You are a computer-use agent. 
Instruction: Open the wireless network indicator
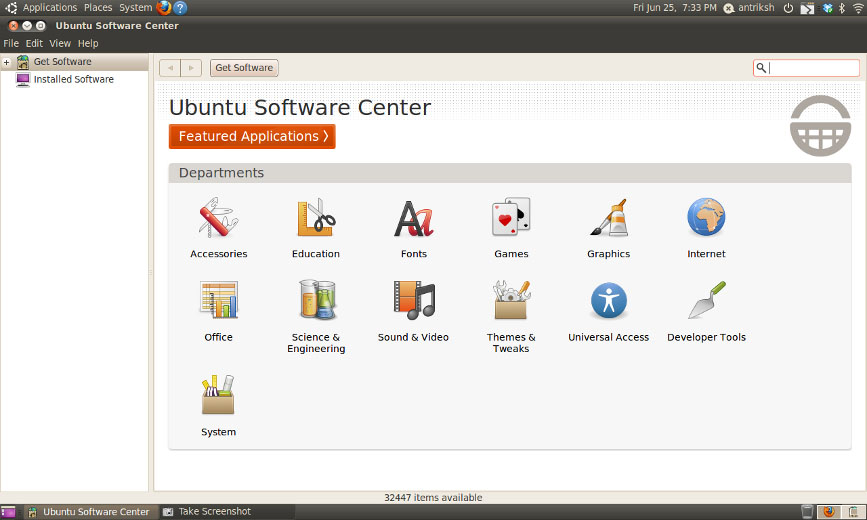(x=858, y=8)
